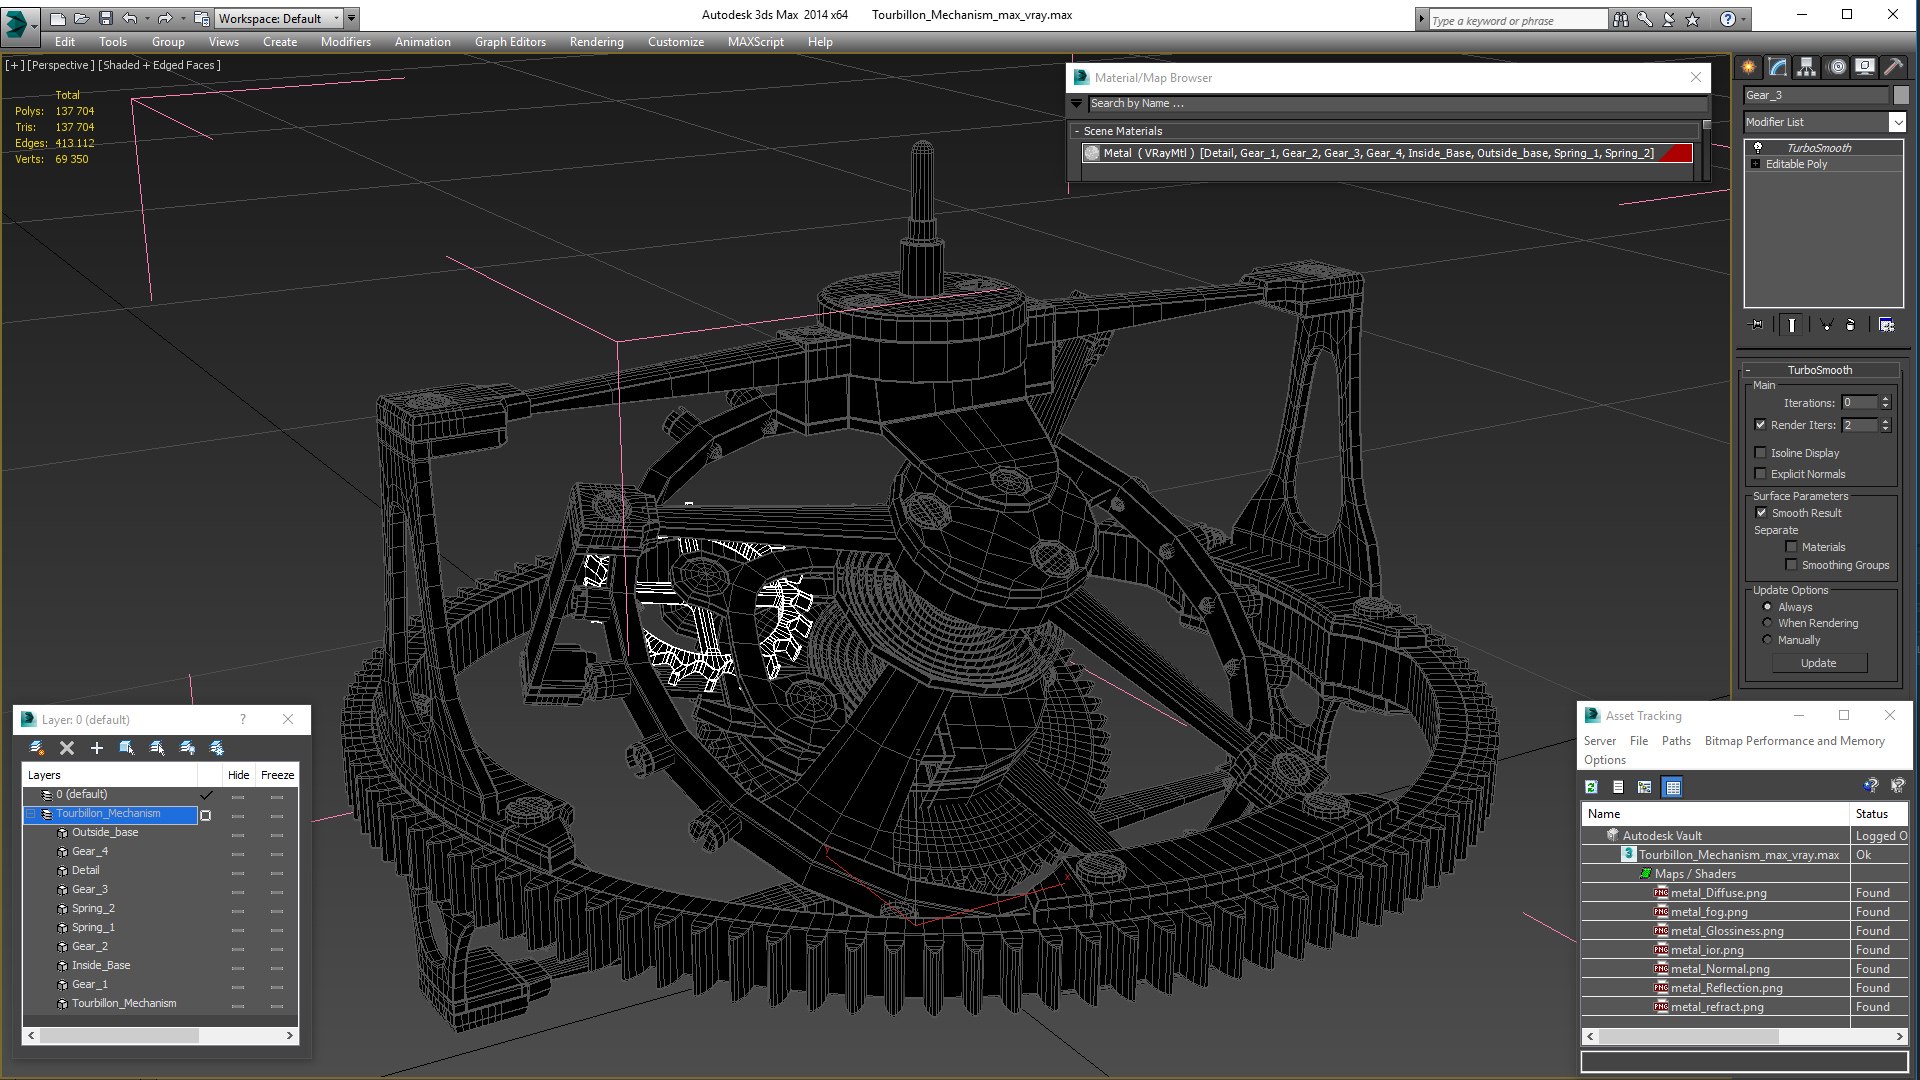The image size is (1920, 1080).
Task: Open the Rendering menu
Action: click(x=596, y=42)
